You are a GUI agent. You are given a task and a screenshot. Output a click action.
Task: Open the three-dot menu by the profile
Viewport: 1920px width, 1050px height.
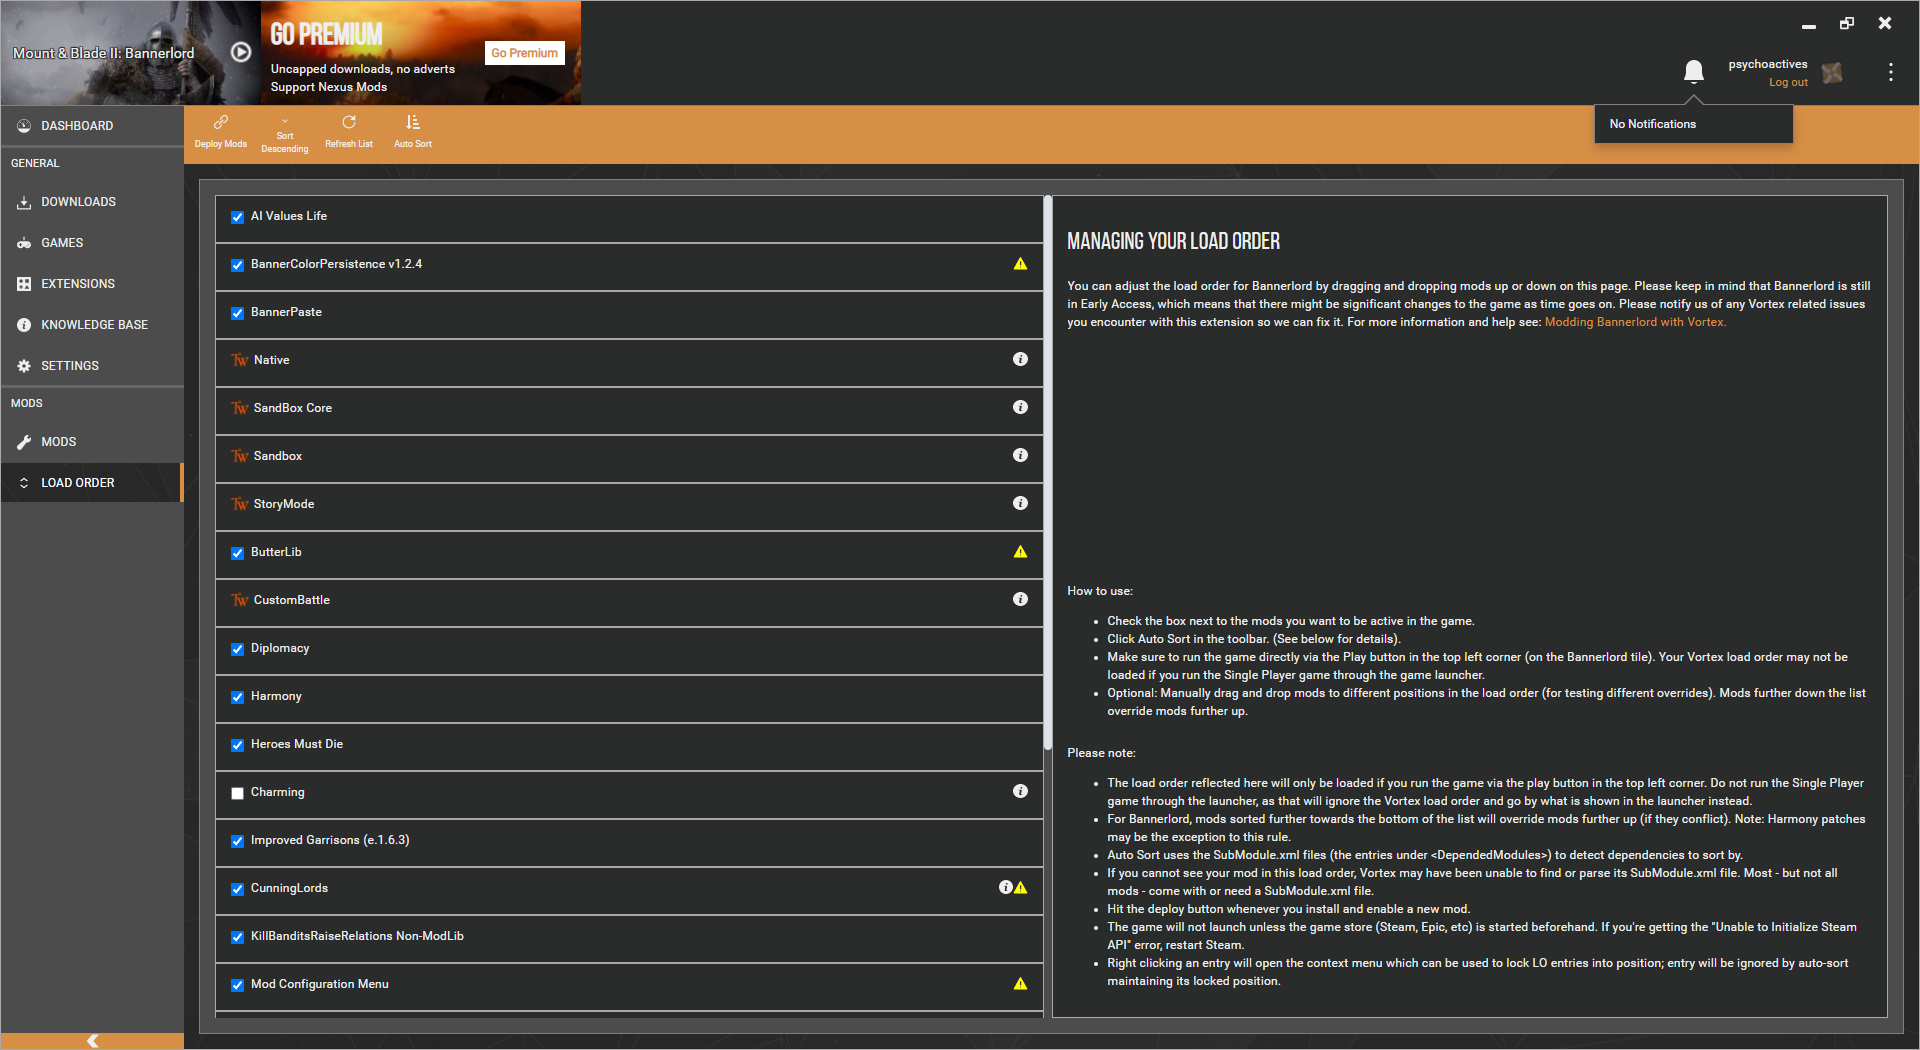(1890, 72)
